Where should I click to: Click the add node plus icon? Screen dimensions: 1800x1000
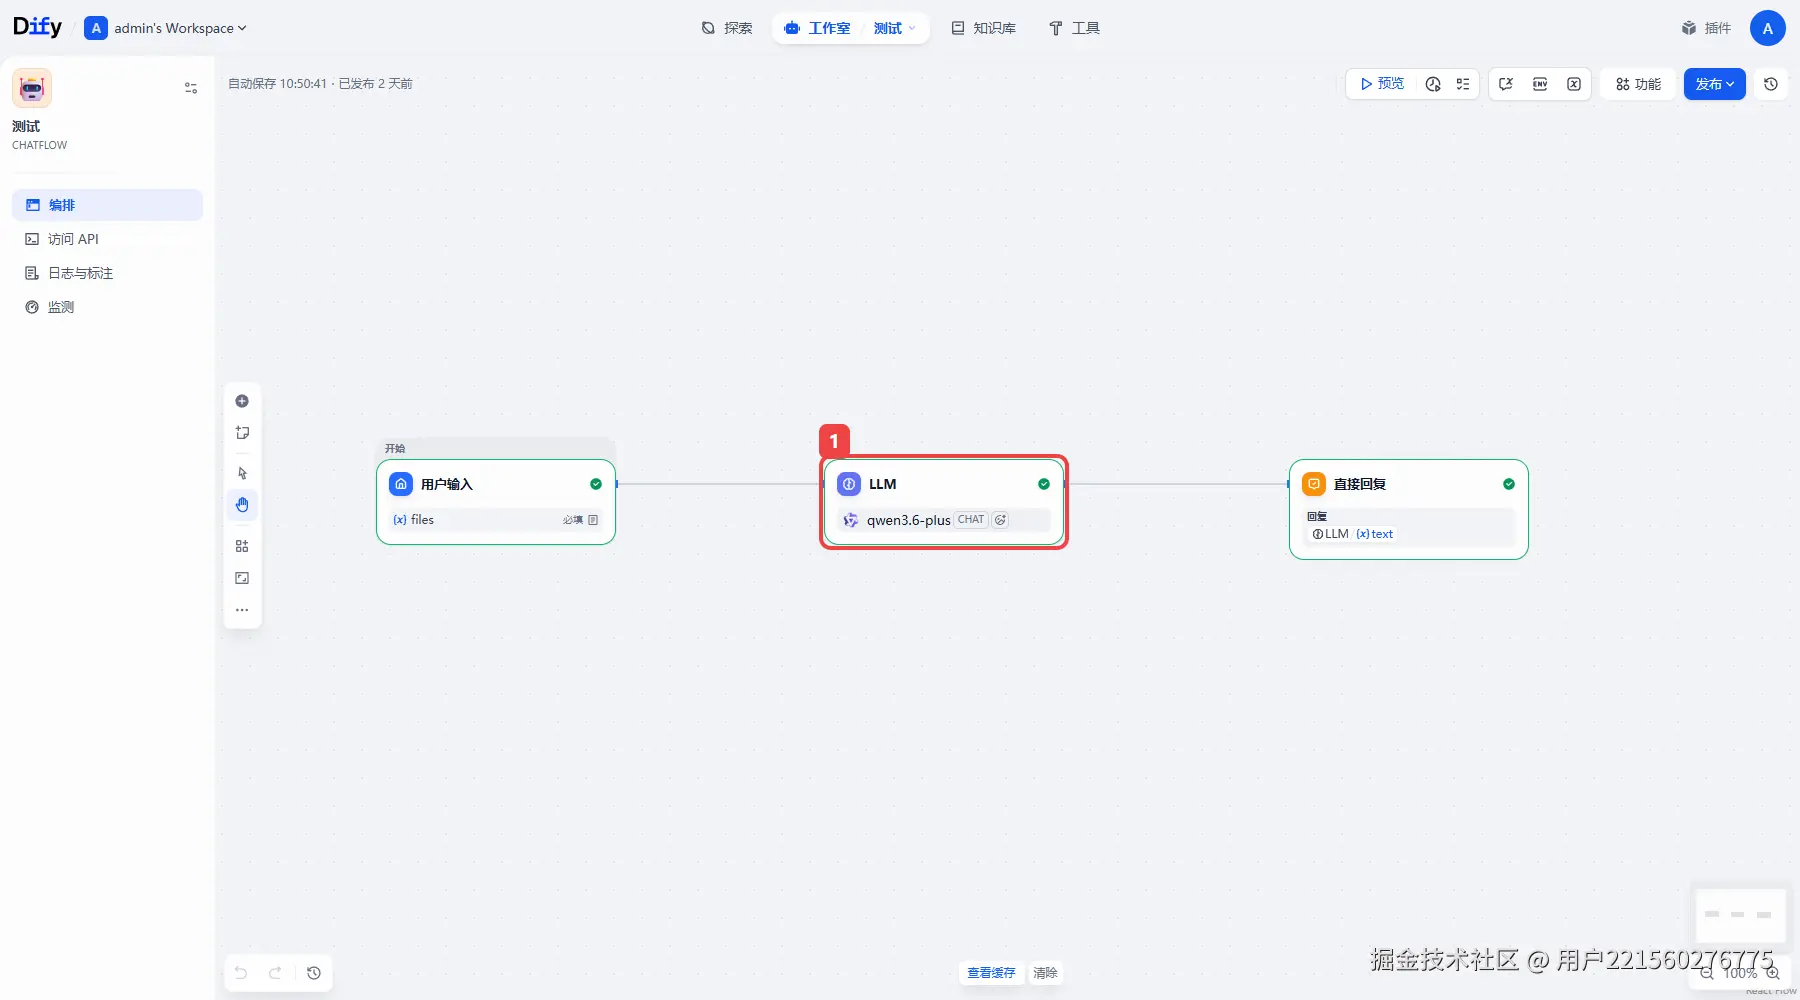[242, 401]
